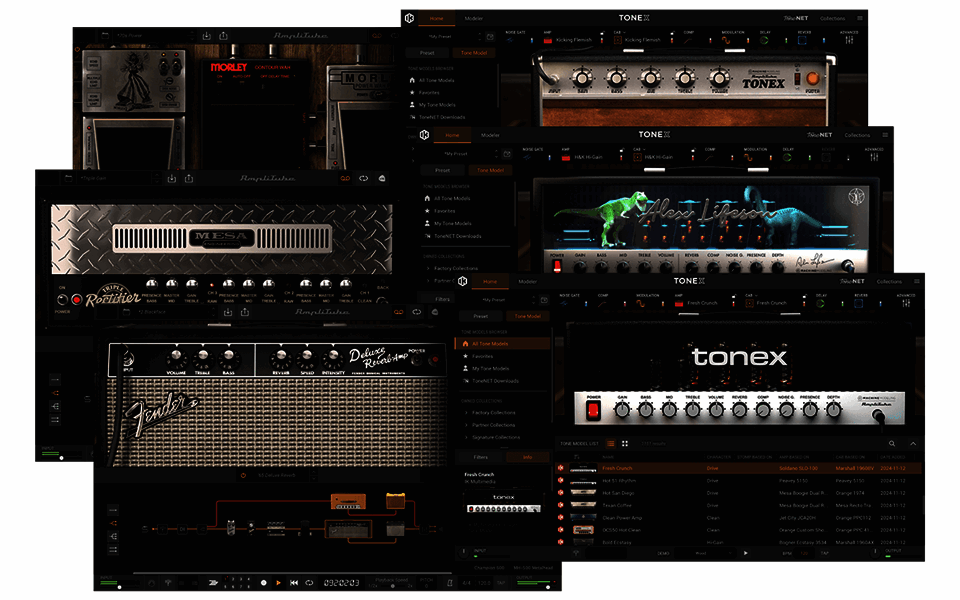The image size is (960, 600).
Task: Expand the Signature Collections section
Action: point(497,437)
